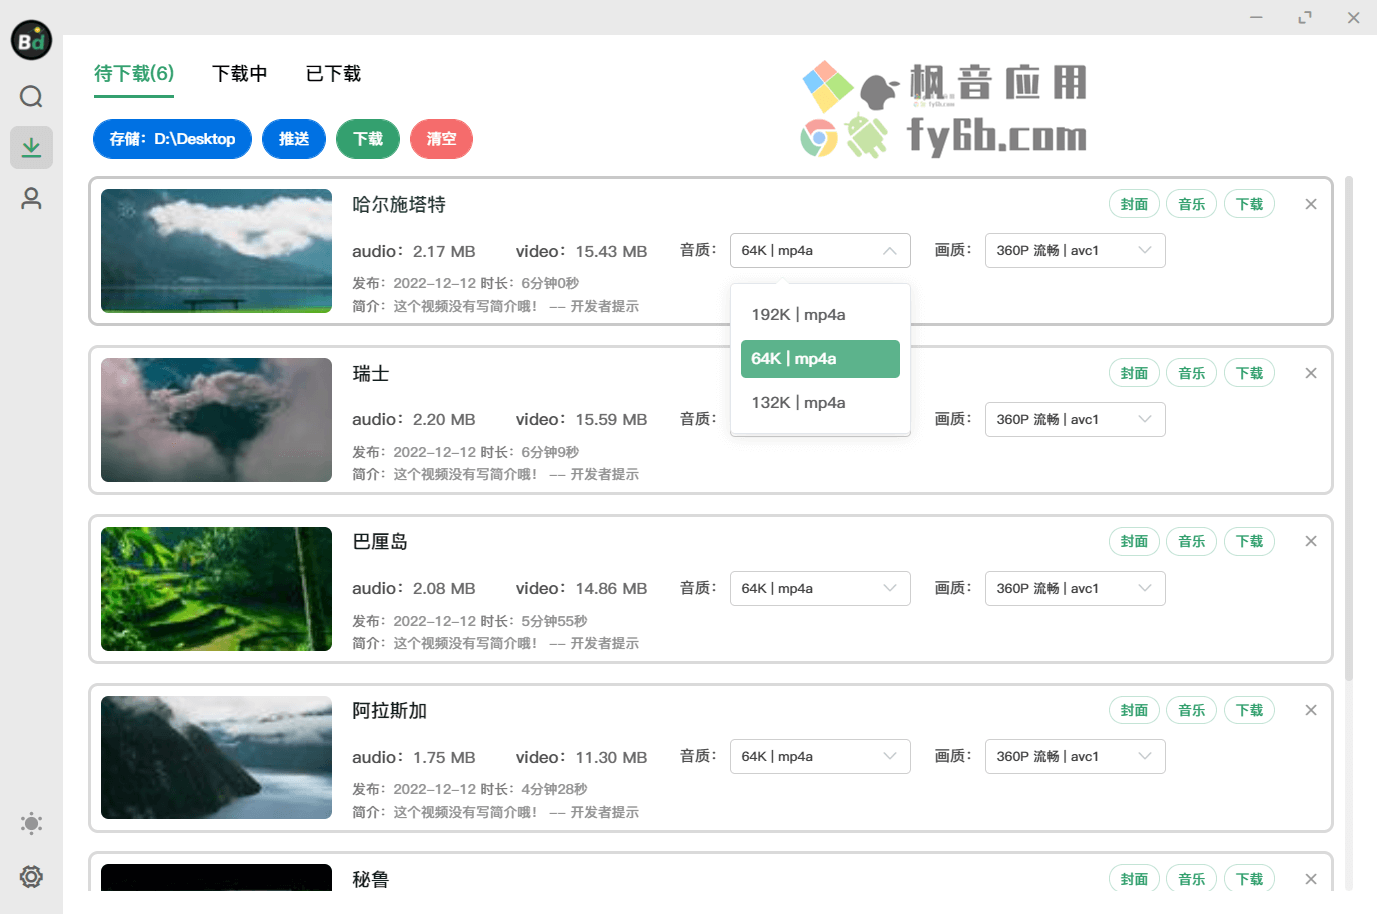This screenshot has height=914, width=1377.
Task: Download cover 封面 for 阿拉斯加
Action: coord(1134,710)
